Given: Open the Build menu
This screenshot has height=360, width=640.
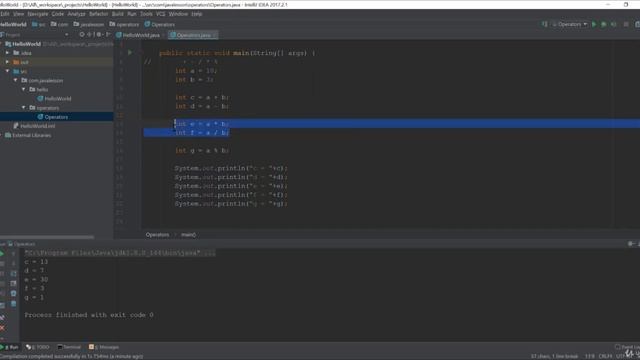Looking at the screenshot, I should [x=118, y=14].
